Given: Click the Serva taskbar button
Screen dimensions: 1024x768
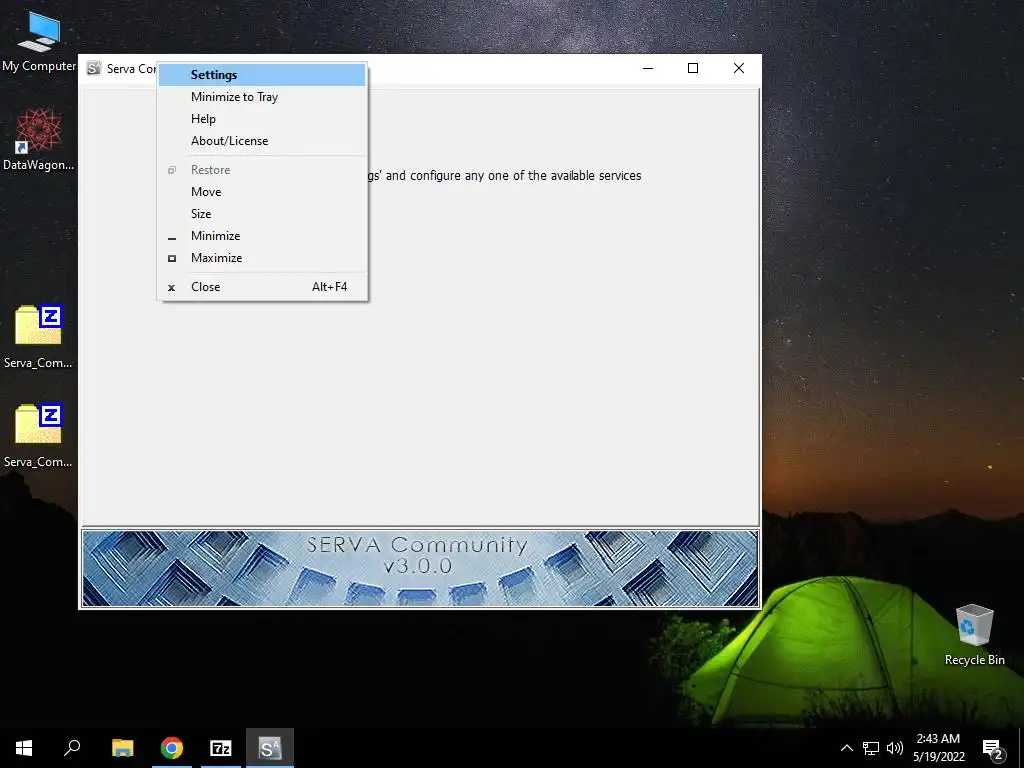Looking at the screenshot, I should click(x=270, y=748).
